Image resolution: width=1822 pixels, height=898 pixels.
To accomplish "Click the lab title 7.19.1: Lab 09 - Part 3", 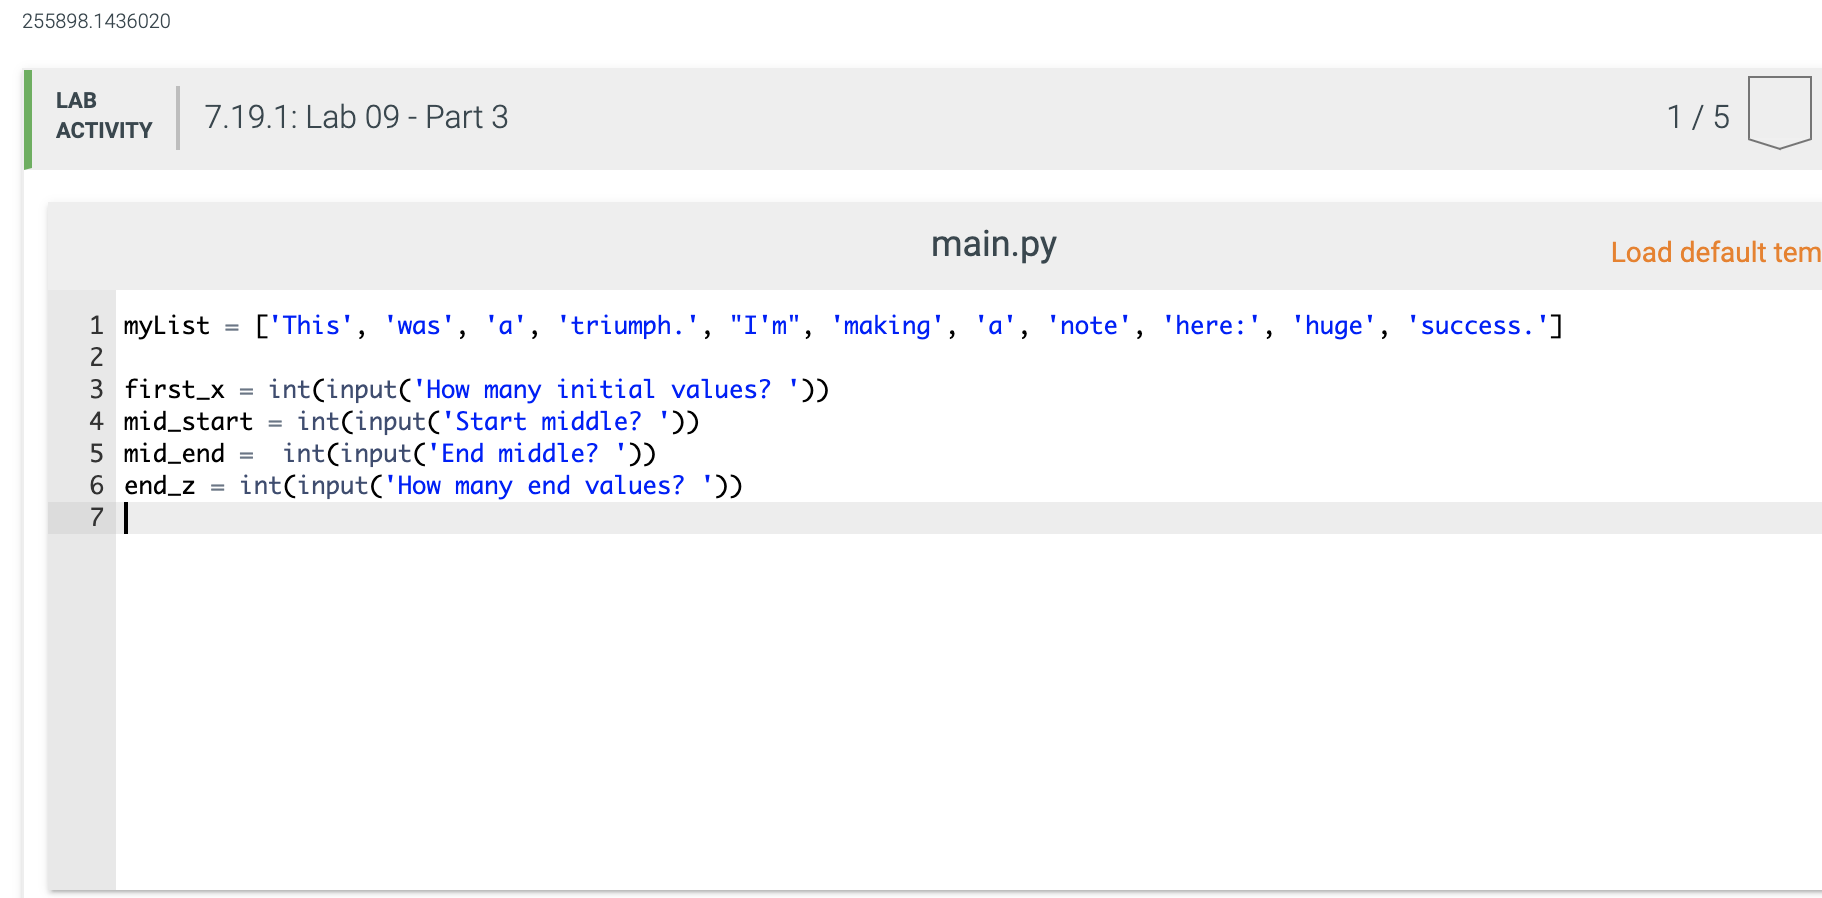I will pyautogui.click(x=356, y=117).
